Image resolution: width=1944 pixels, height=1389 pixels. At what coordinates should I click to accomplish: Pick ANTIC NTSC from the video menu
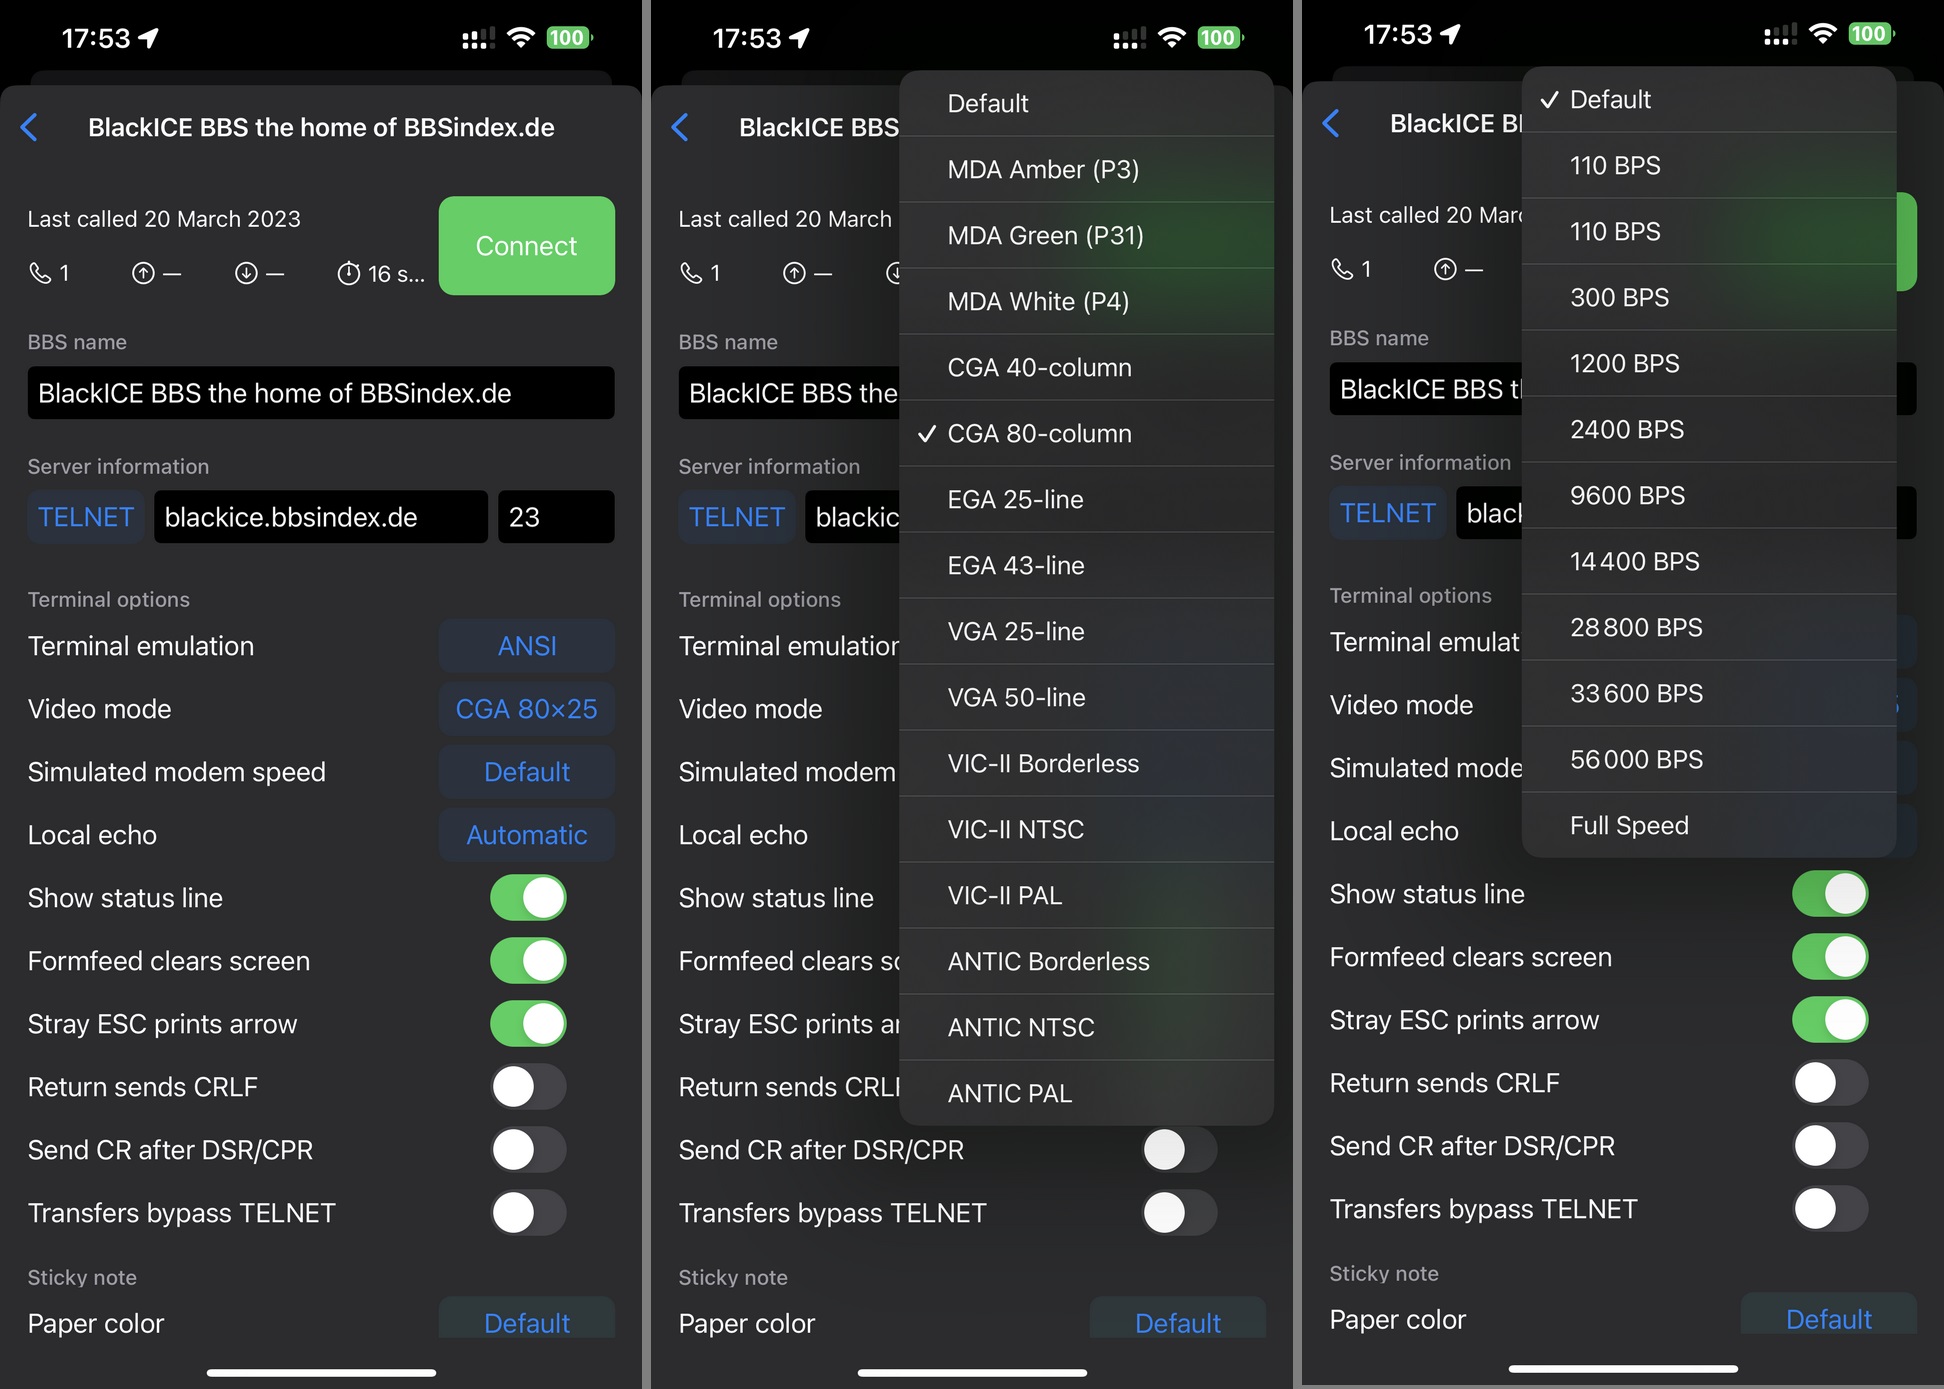pos(1087,1027)
